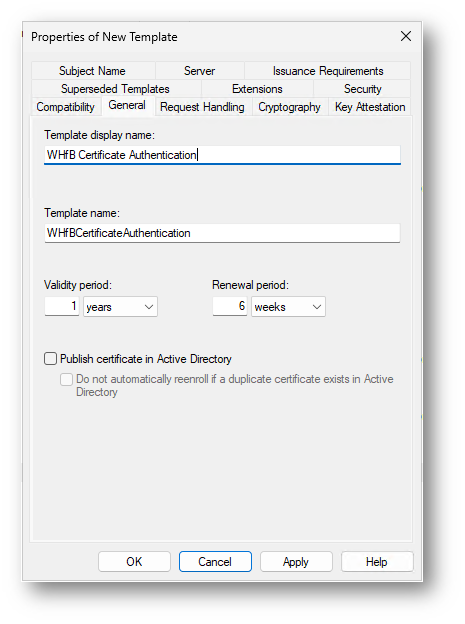Click the OK button
465x624 pixels.
click(134, 562)
